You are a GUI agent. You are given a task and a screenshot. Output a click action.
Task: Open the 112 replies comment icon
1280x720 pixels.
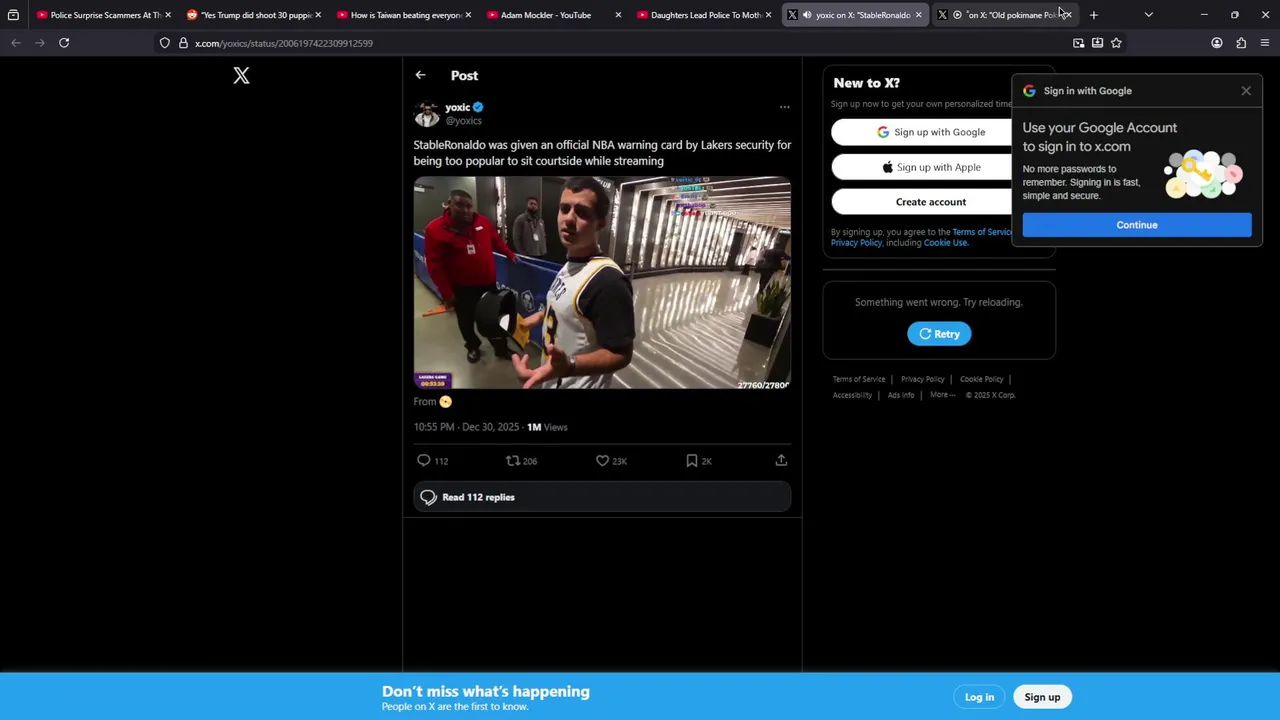(x=423, y=461)
